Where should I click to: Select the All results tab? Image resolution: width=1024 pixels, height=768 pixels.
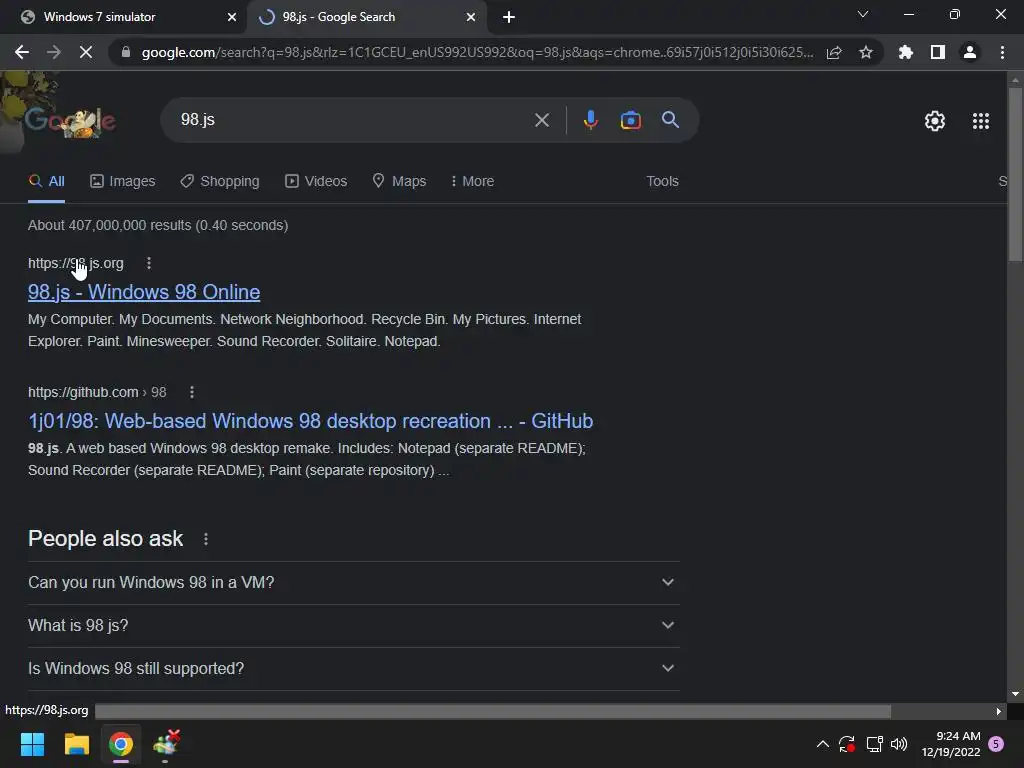46,181
